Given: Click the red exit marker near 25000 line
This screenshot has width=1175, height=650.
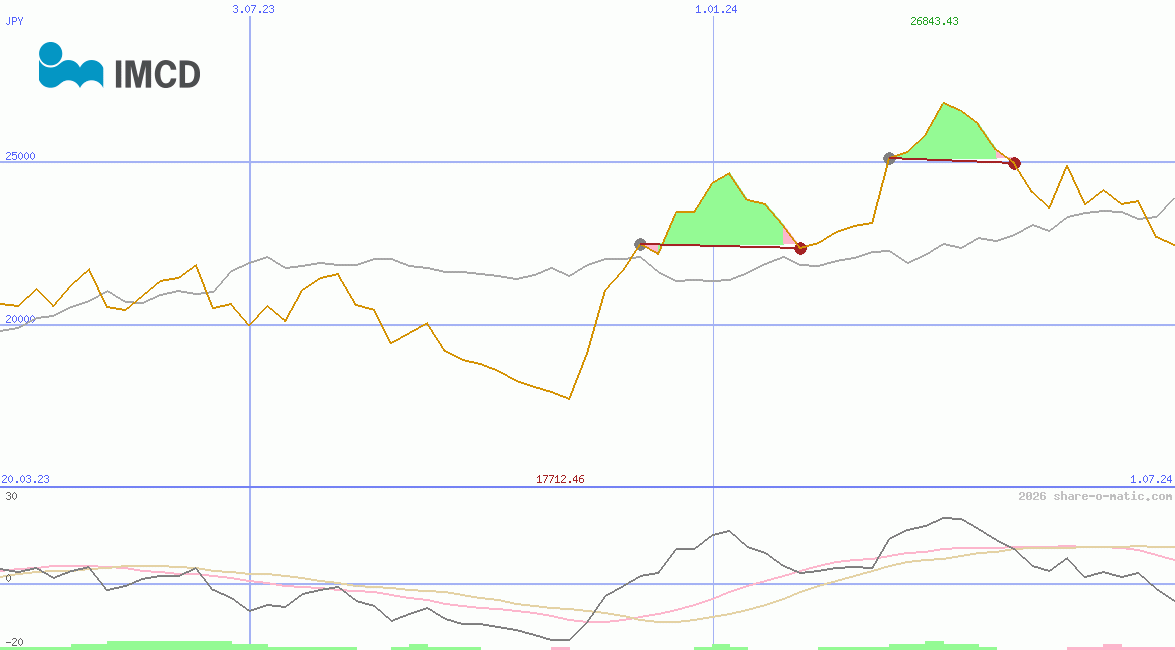Looking at the screenshot, I should (1014, 163).
